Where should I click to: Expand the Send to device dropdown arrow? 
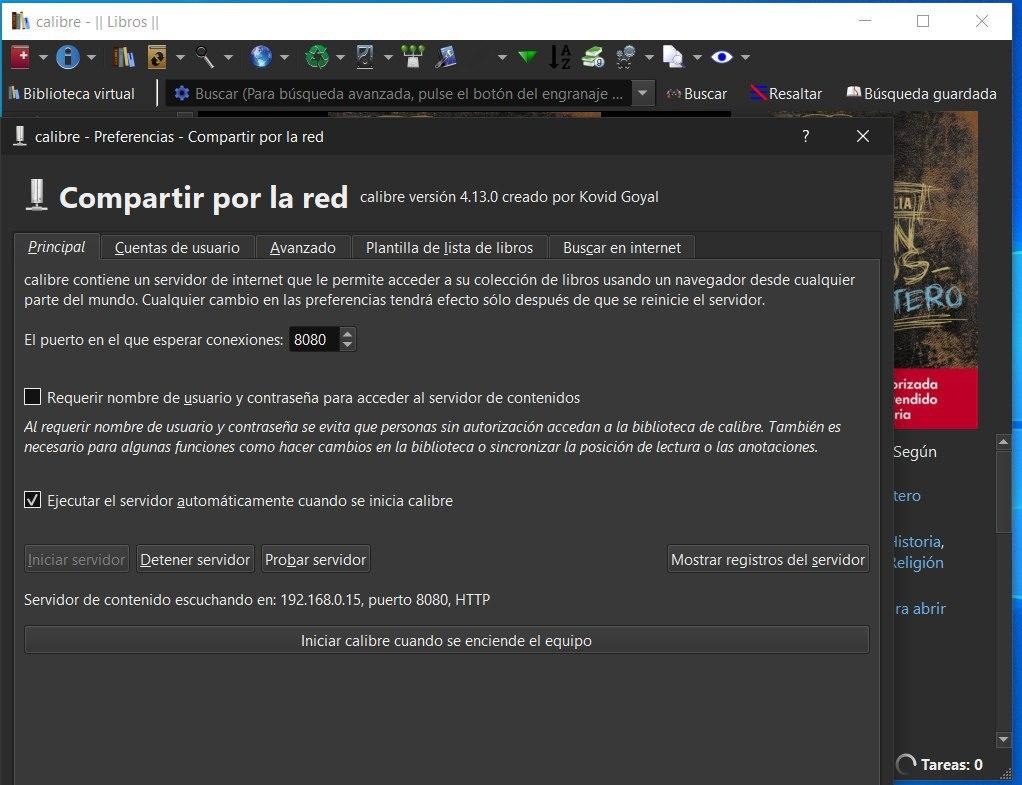pos(388,57)
